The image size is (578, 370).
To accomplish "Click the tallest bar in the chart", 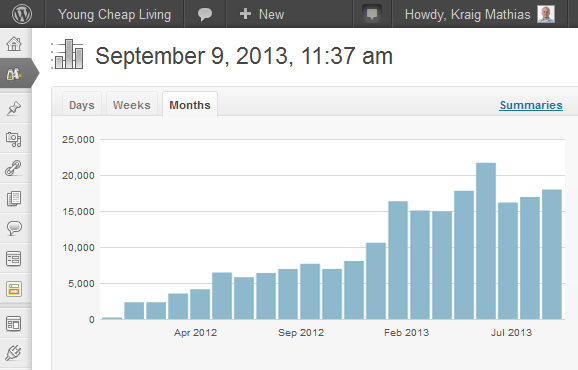I will (x=486, y=241).
